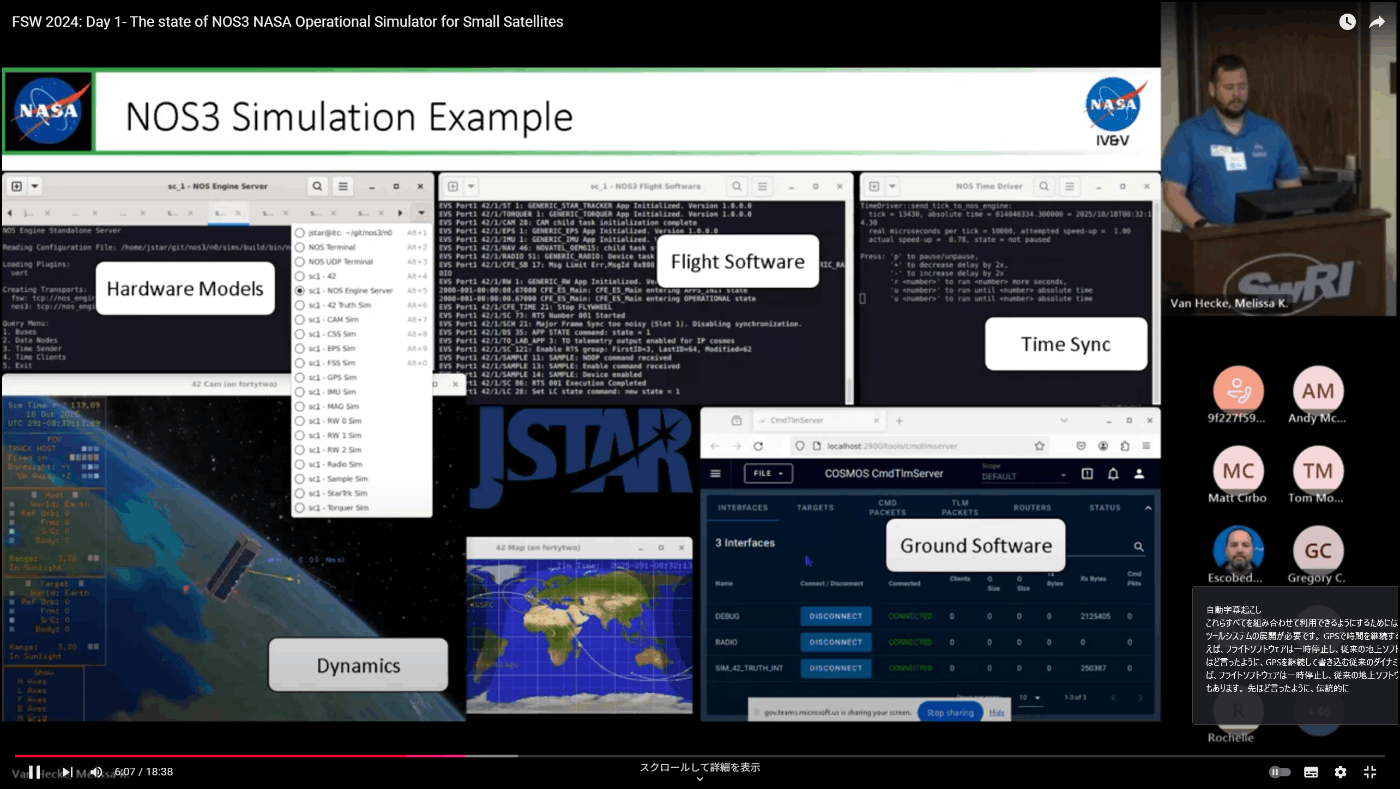Go back in the Firefox browser
Screen dimensions: 1400x789
coord(715,446)
